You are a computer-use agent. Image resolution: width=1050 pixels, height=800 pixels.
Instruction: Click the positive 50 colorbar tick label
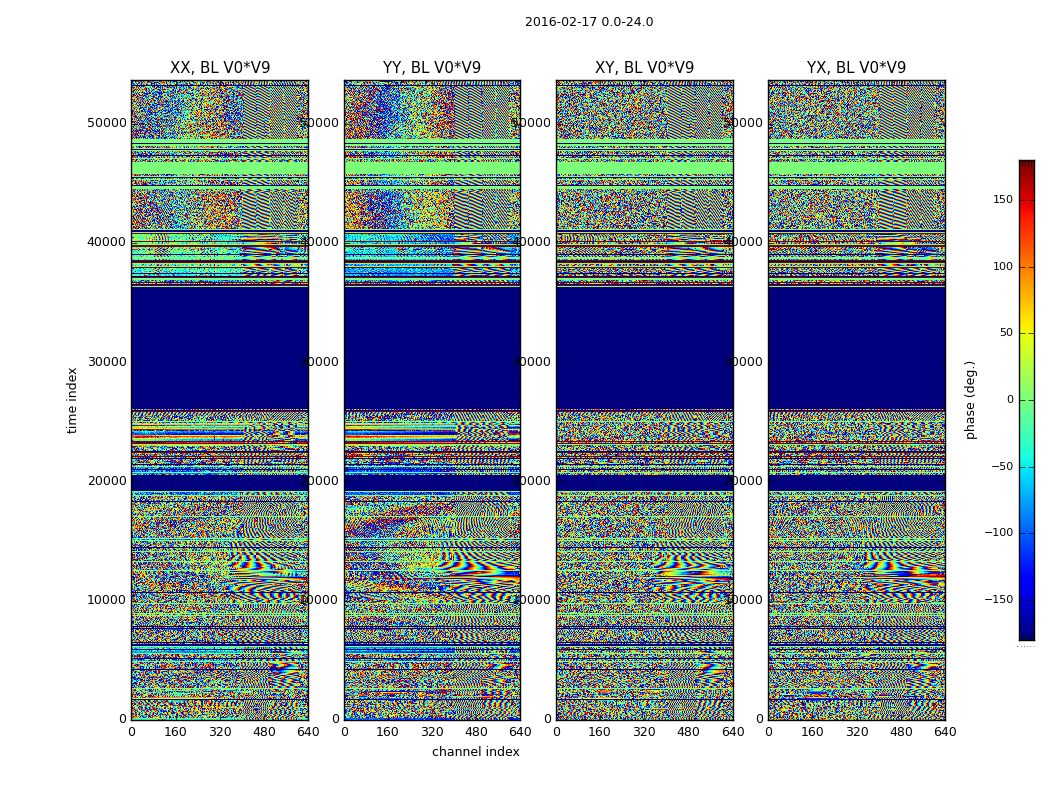point(1006,333)
